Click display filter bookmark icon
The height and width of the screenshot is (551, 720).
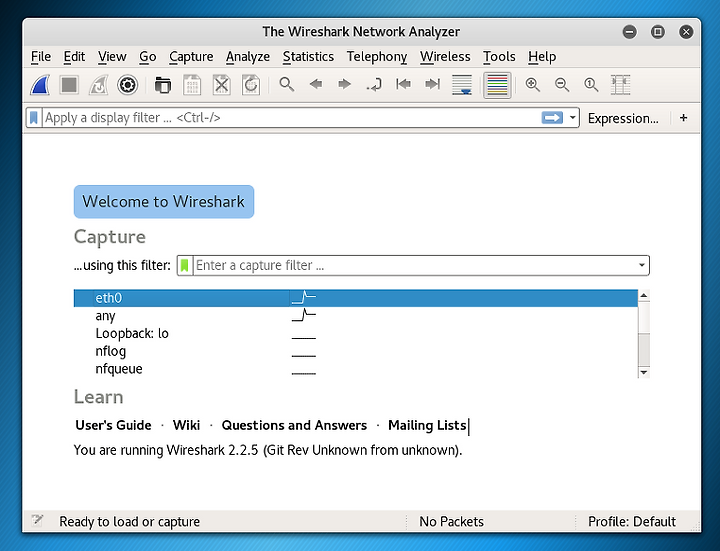coord(34,118)
